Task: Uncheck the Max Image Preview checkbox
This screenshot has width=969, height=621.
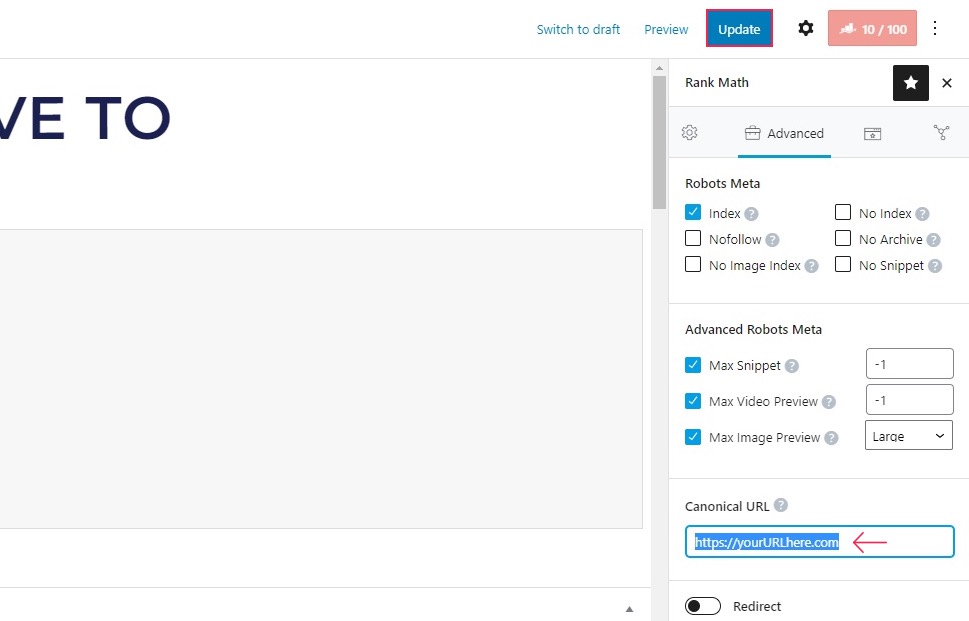Action: 693,437
